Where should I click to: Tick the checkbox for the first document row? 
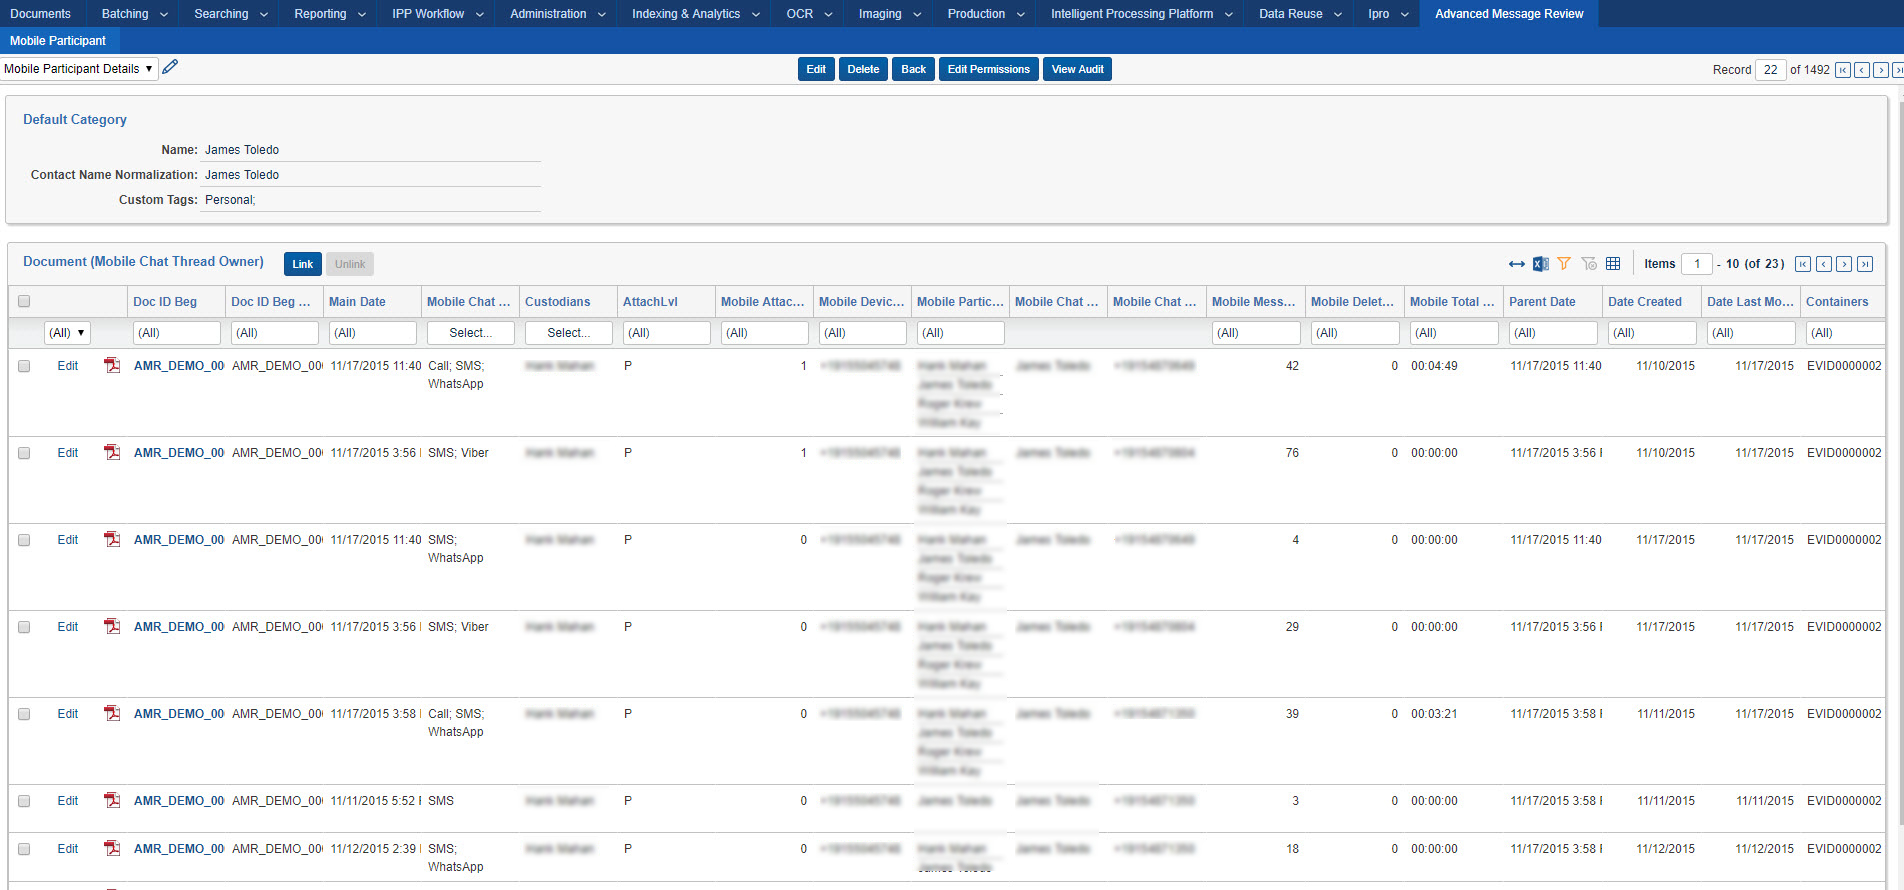pyautogui.click(x=24, y=366)
